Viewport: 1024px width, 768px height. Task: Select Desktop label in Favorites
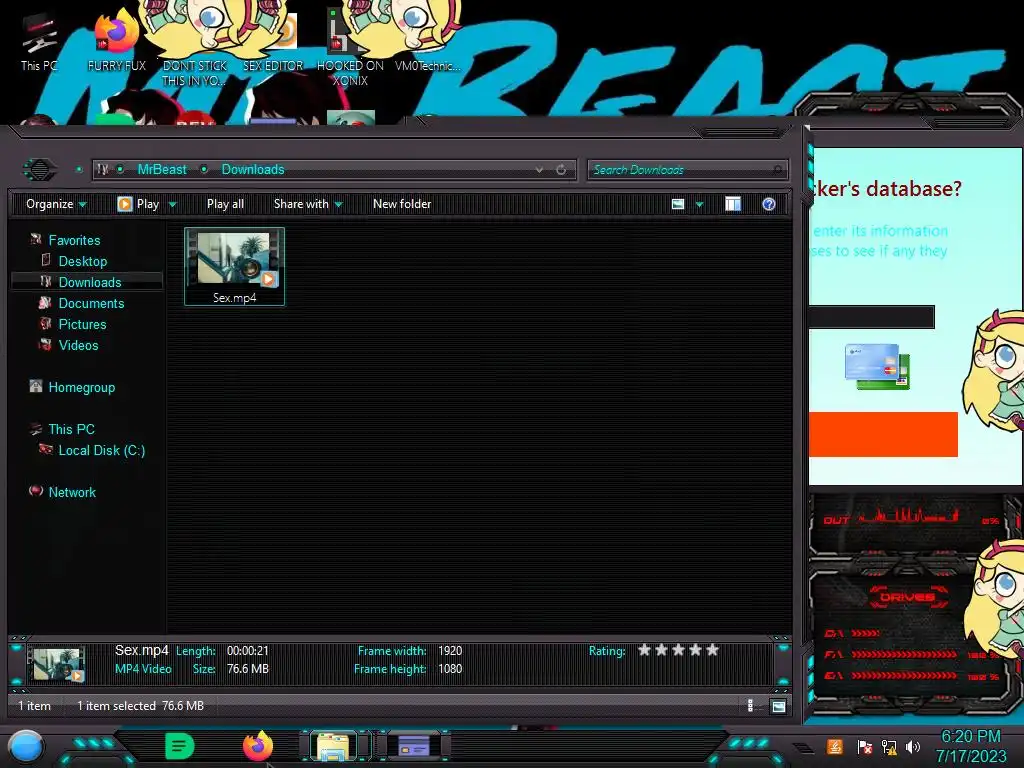(x=83, y=261)
